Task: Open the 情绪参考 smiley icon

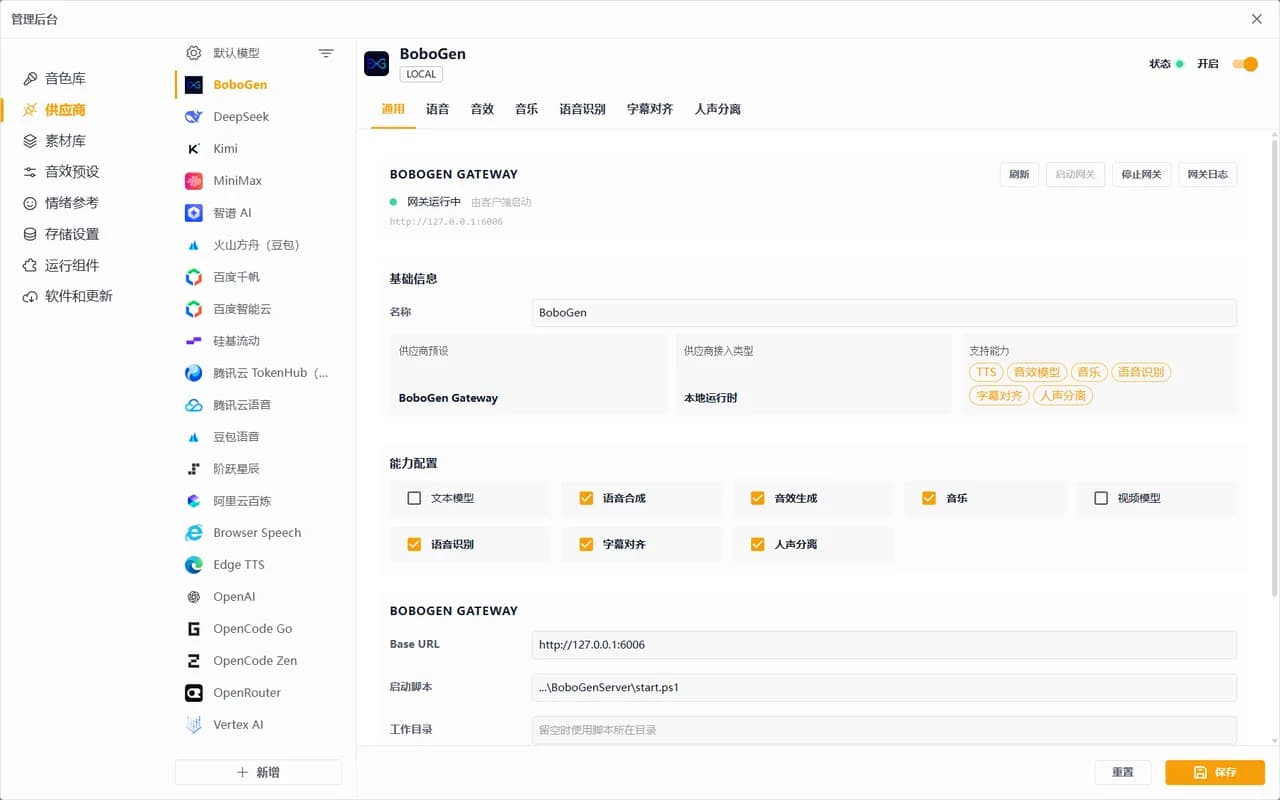Action: [x=30, y=203]
